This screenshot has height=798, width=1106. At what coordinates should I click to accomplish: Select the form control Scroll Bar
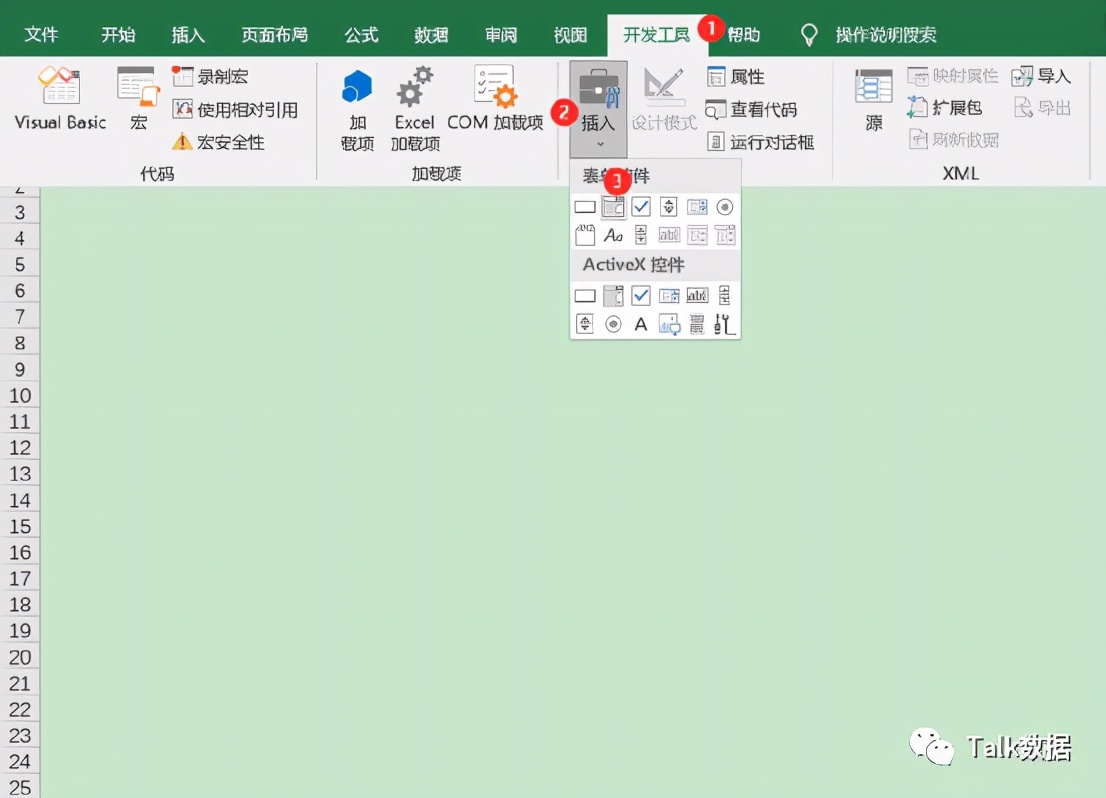(640, 235)
